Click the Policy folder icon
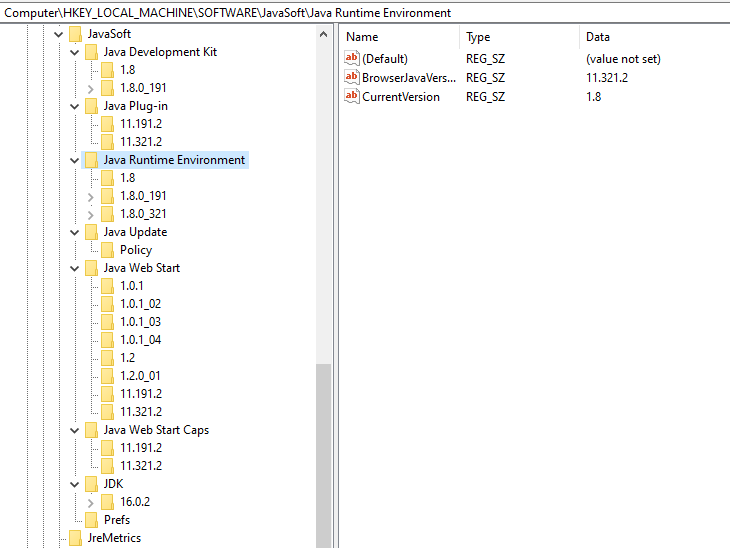 click(108, 250)
